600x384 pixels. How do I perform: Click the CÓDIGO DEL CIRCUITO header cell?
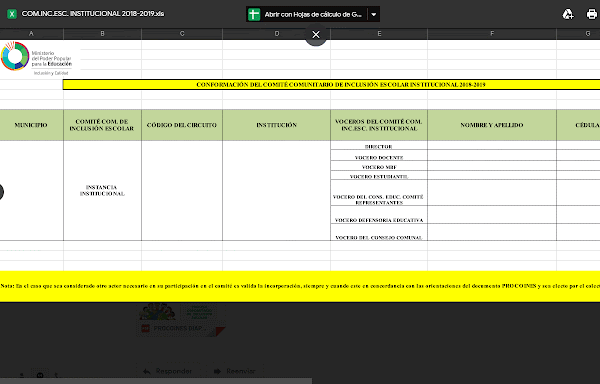click(x=182, y=125)
